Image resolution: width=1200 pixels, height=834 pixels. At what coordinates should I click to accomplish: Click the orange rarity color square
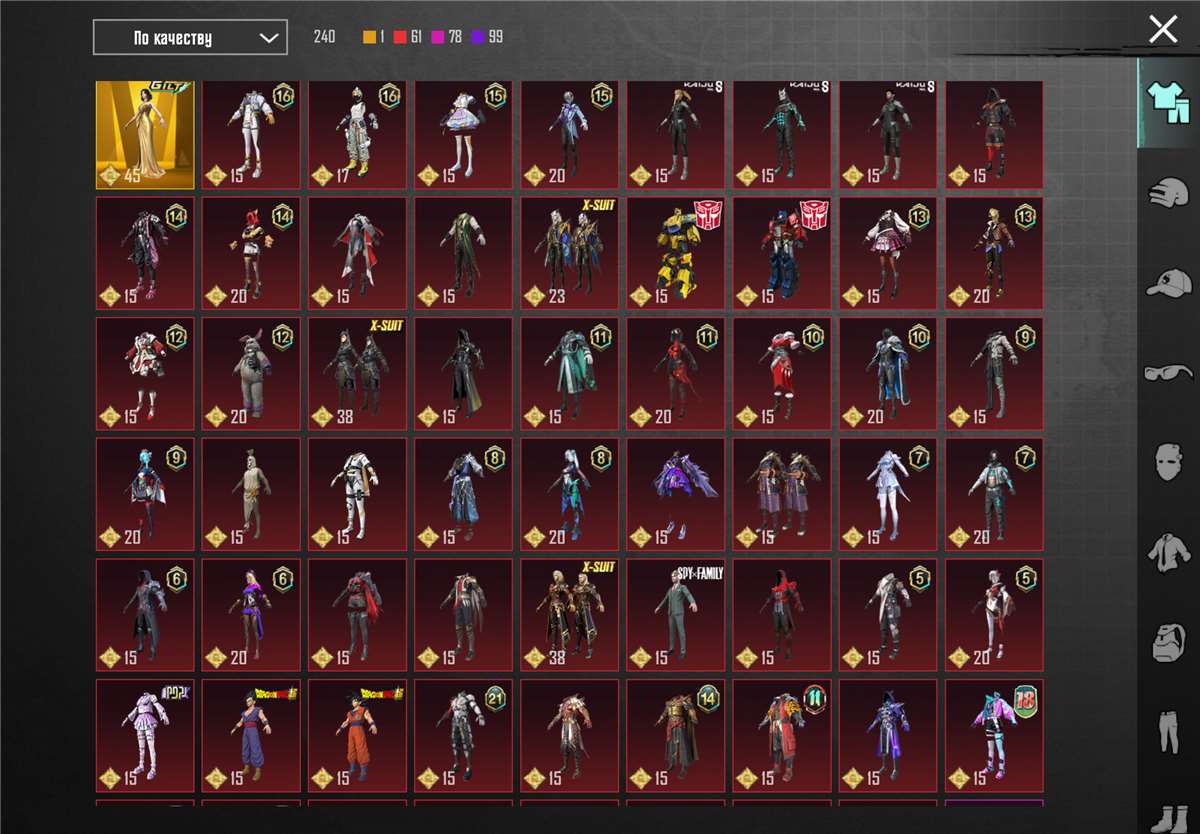point(369,38)
